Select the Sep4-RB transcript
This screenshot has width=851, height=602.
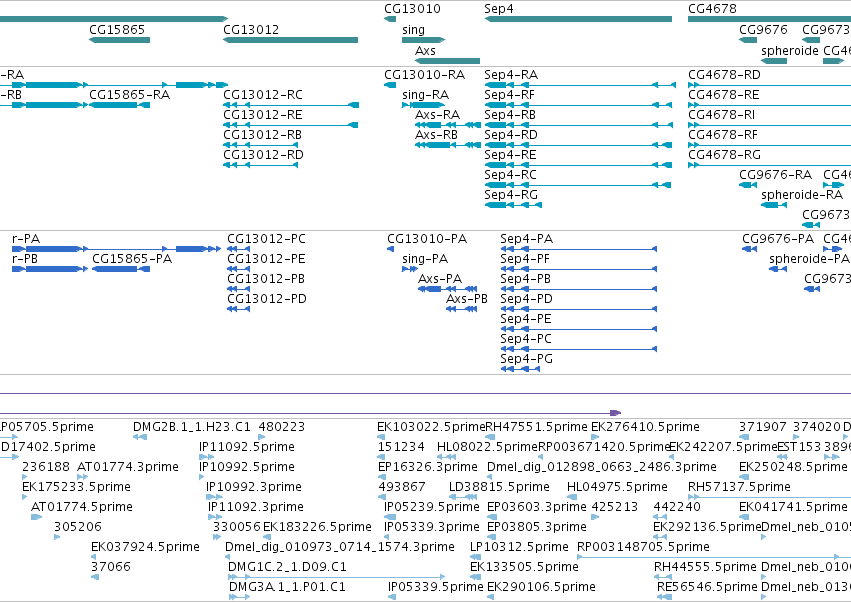coord(578,125)
